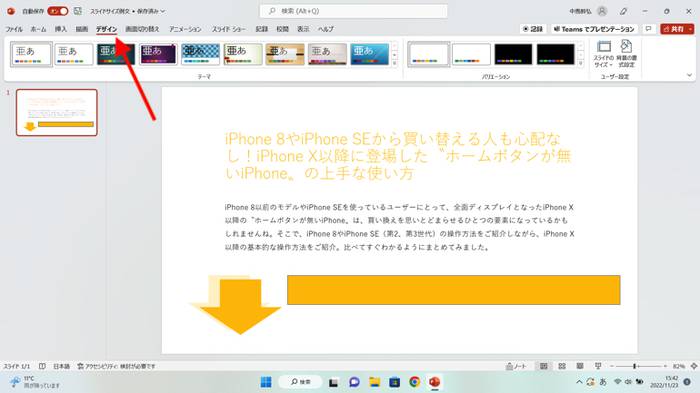
Task: Switch to Reading view icon
Action: pyautogui.click(x=580, y=366)
